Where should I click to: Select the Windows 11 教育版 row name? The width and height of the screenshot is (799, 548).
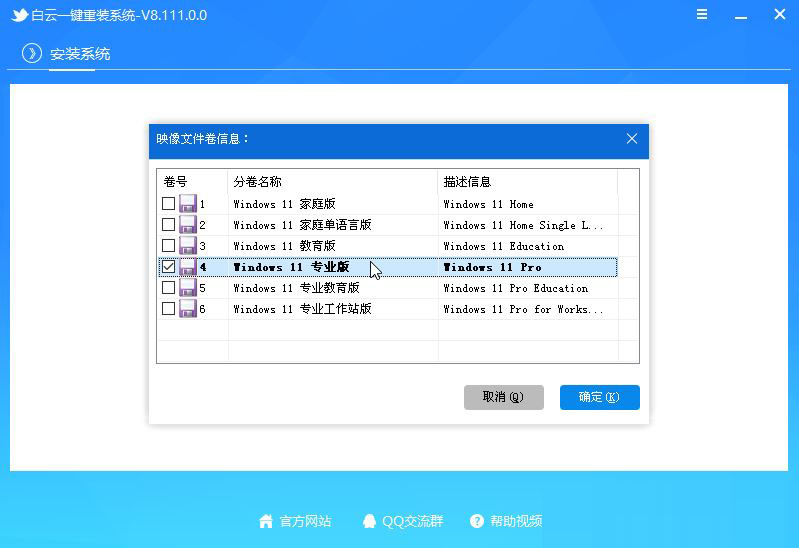click(x=284, y=246)
